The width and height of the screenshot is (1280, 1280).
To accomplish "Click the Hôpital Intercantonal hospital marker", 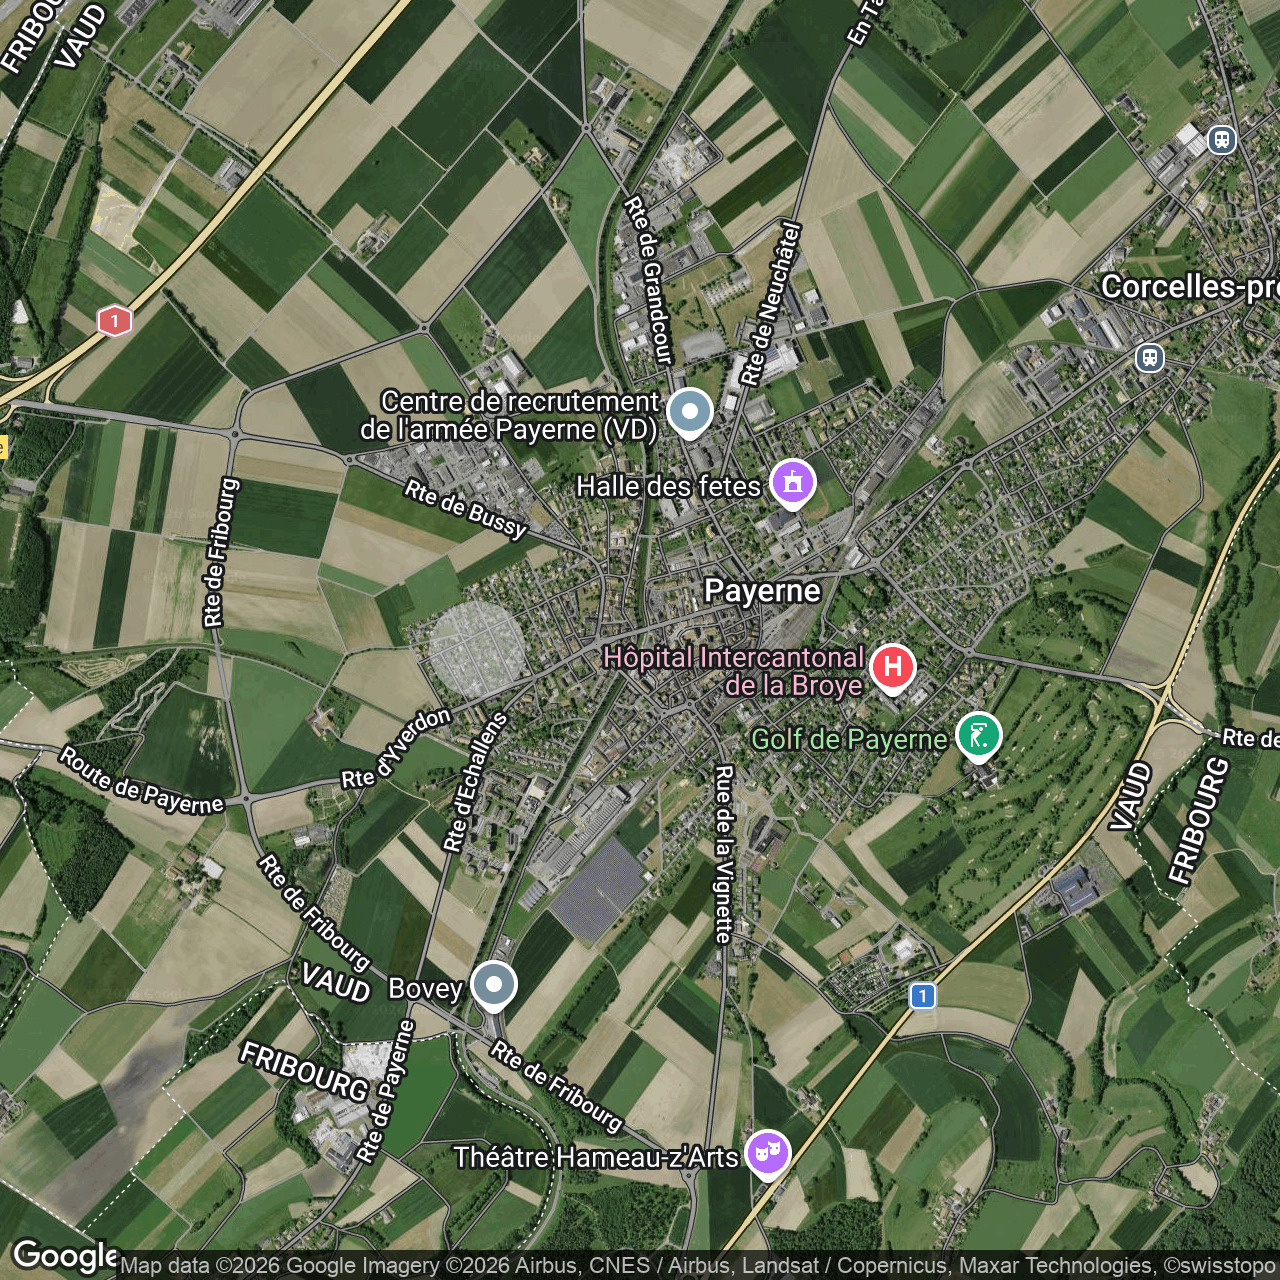I will (x=893, y=666).
